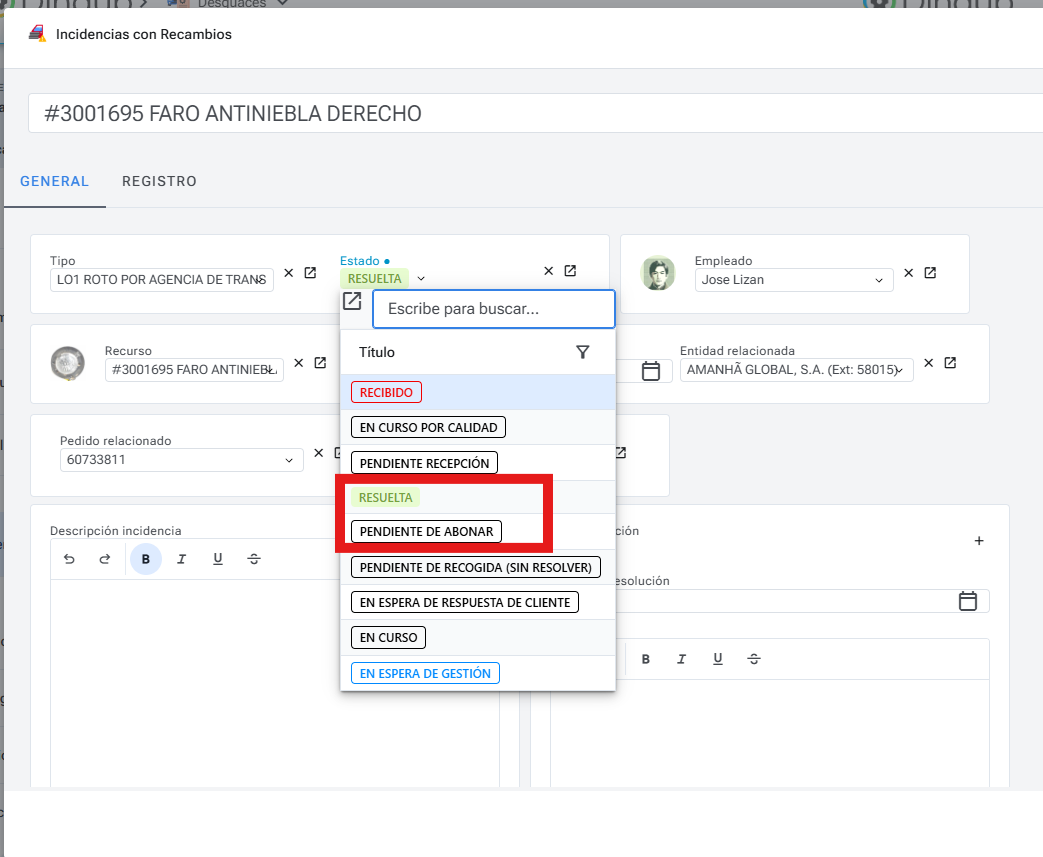
Task: Click the redo icon in Descripción incidencia
Action: (x=105, y=559)
